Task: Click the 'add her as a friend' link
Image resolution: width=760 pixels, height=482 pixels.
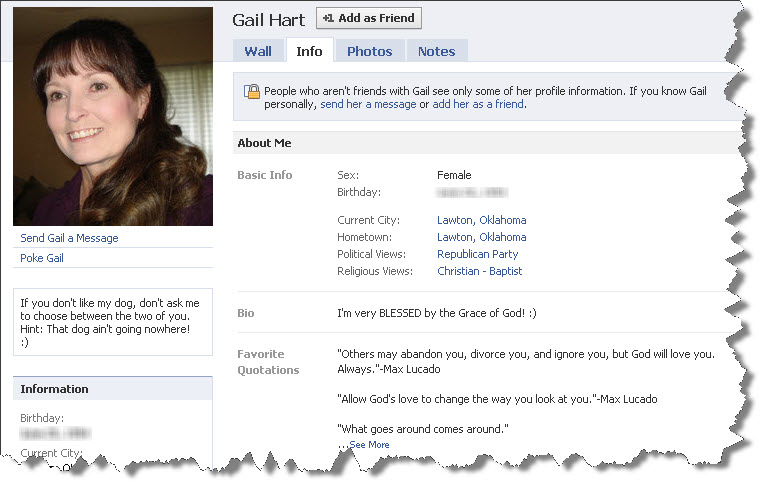Action: pyautogui.click(x=477, y=104)
